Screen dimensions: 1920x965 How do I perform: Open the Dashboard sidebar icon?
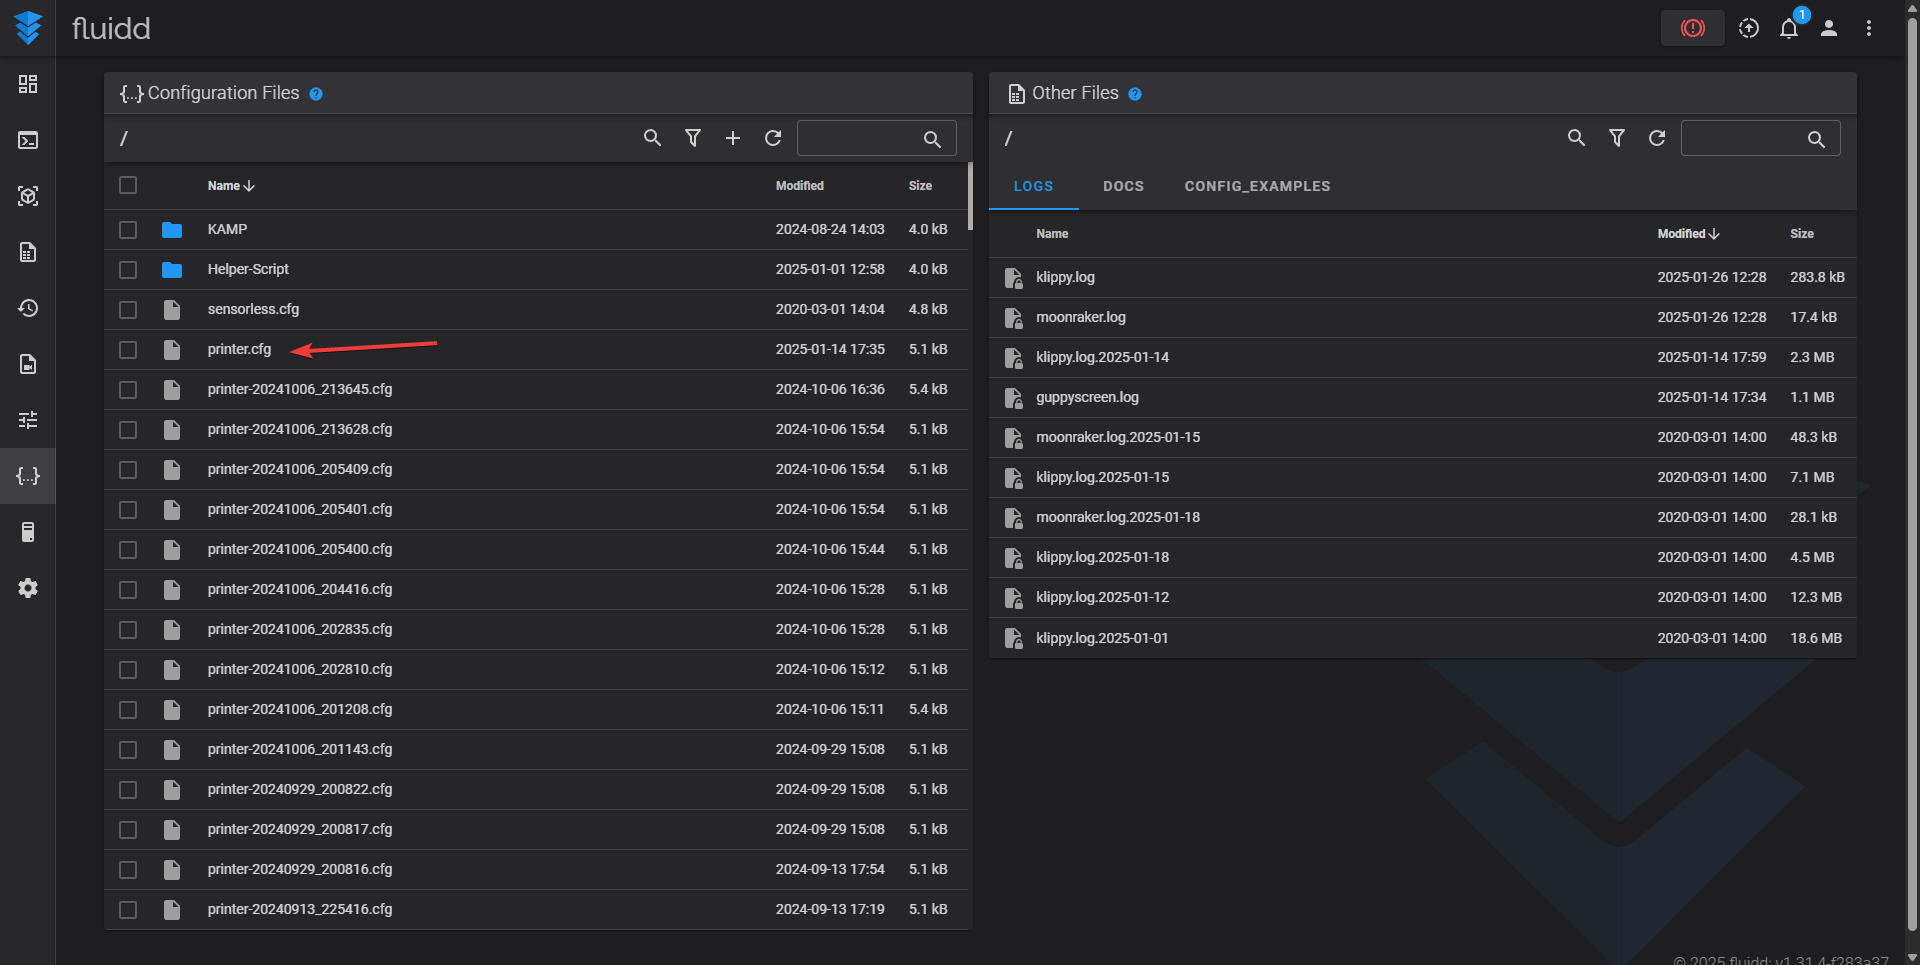tap(28, 84)
